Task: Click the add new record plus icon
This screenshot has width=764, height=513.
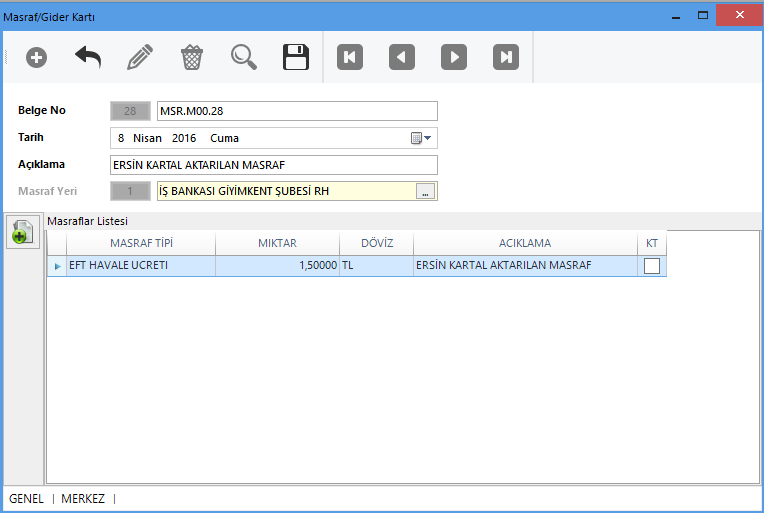Action: (x=37, y=57)
